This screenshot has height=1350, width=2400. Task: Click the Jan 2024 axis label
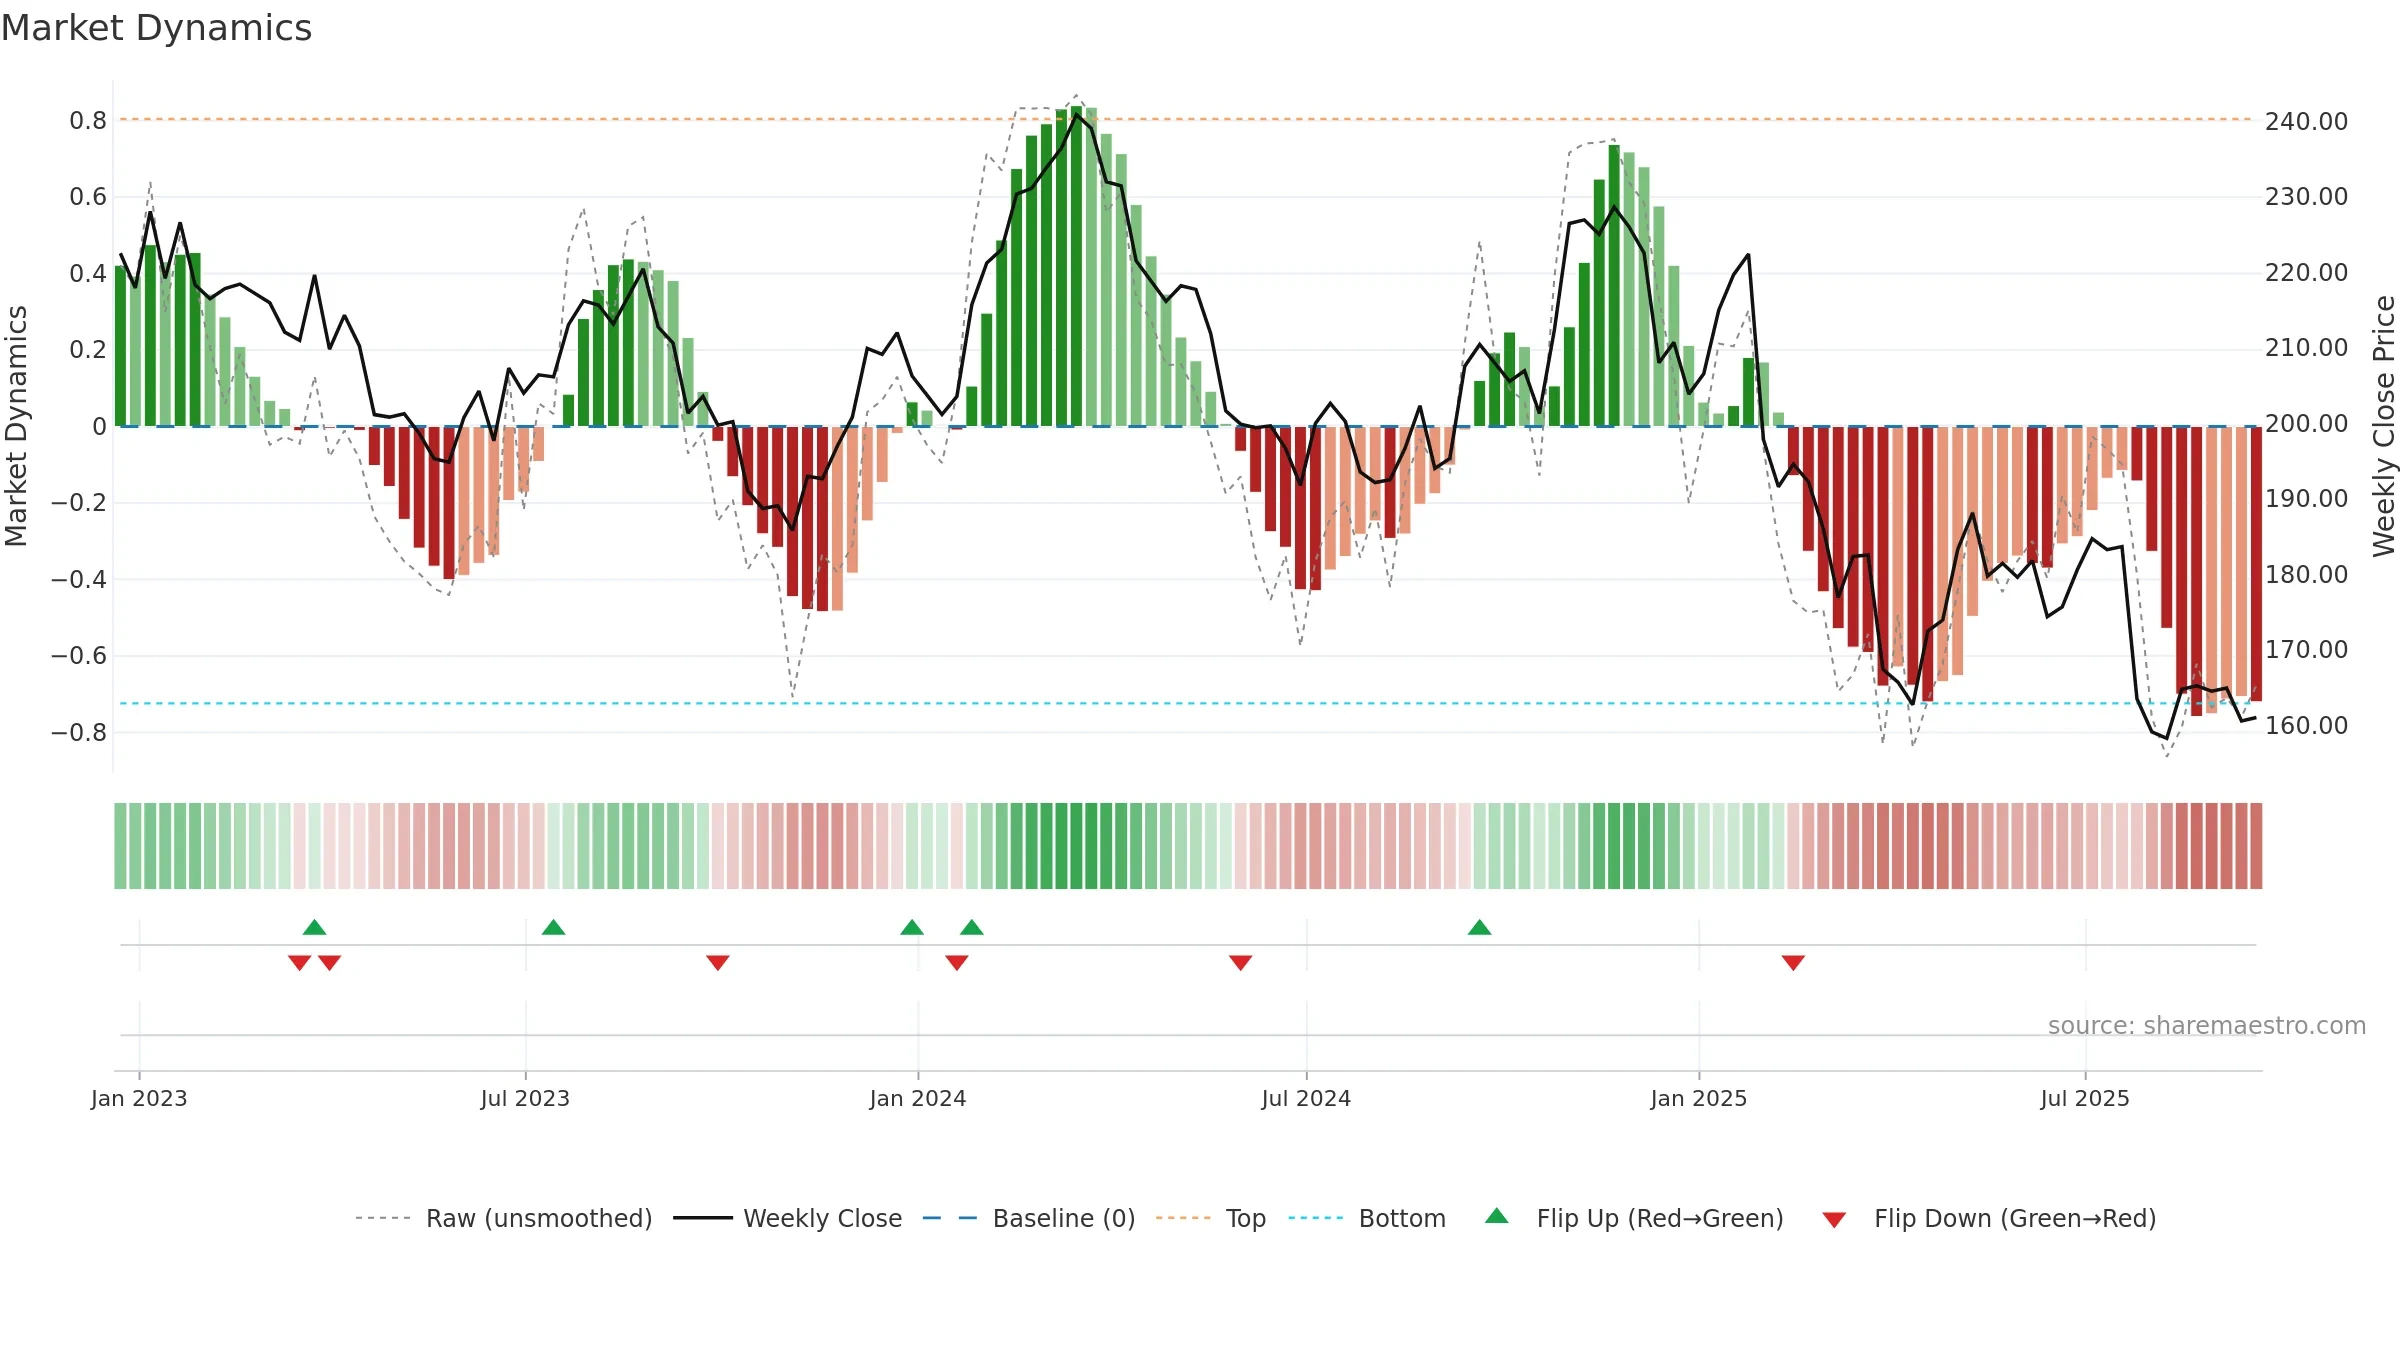click(918, 1098)
